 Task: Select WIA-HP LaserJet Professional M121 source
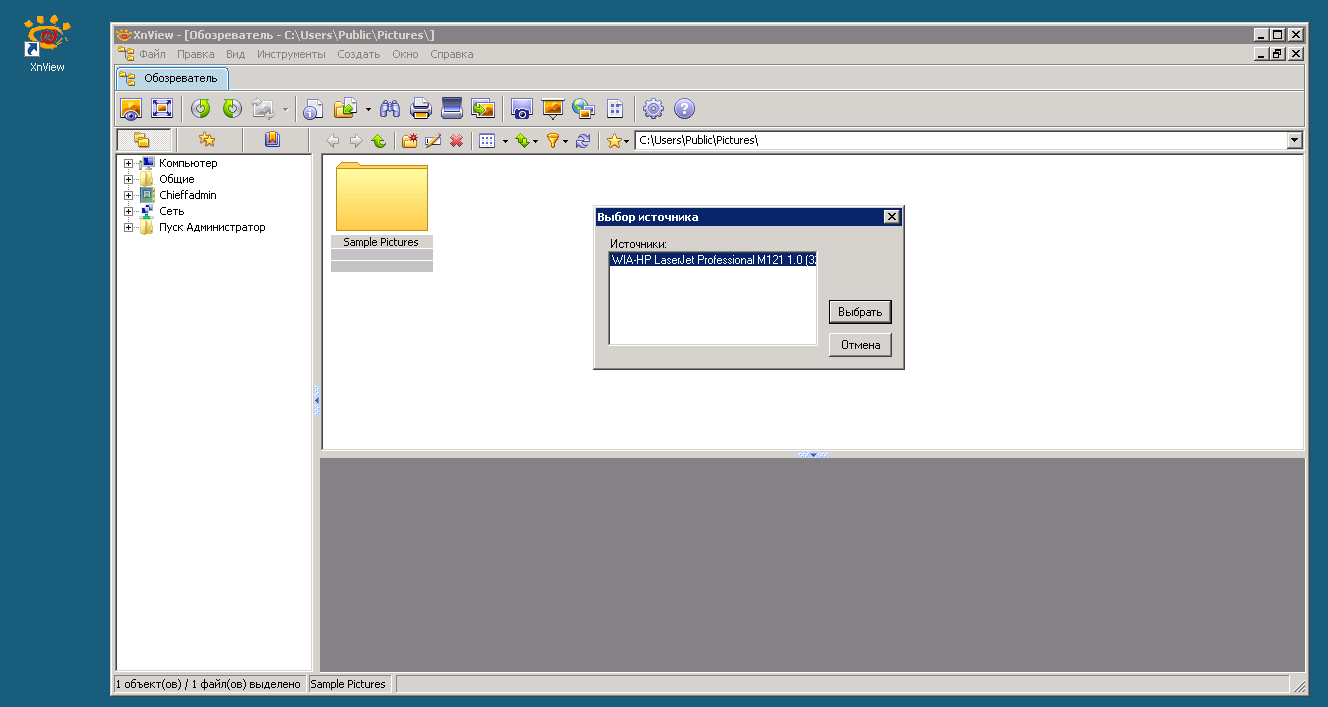tap(713, 260)
